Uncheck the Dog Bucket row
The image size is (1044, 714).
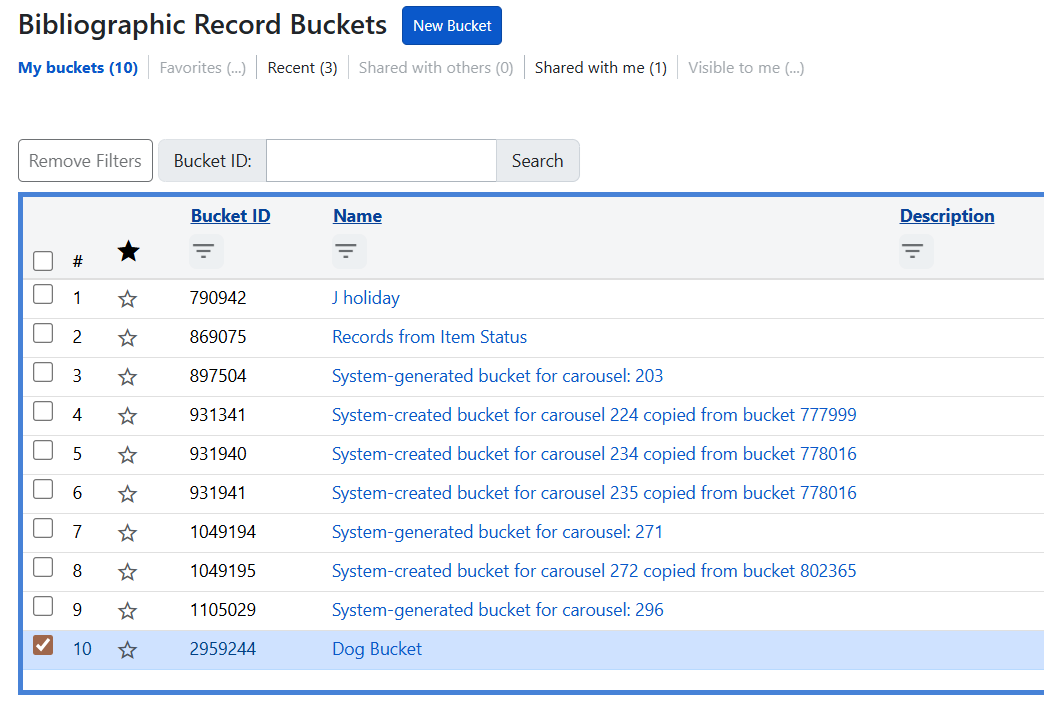[42, 646]
